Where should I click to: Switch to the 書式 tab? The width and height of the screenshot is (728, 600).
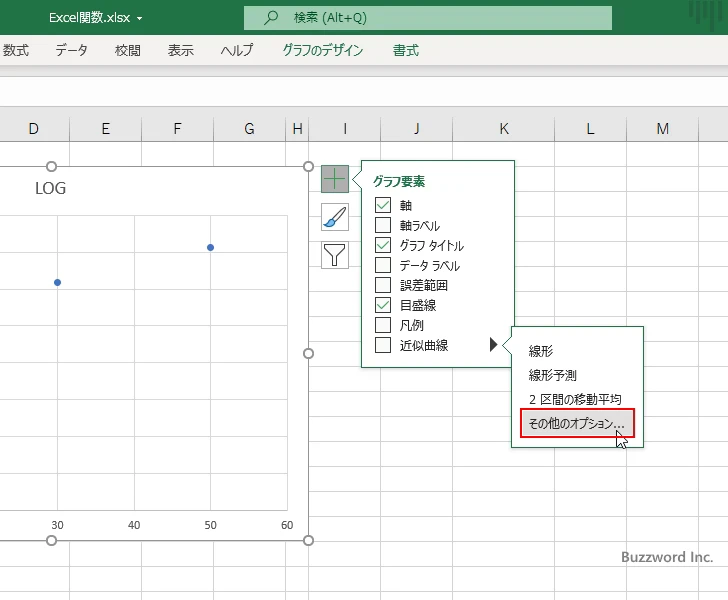[x=406, y=50]
